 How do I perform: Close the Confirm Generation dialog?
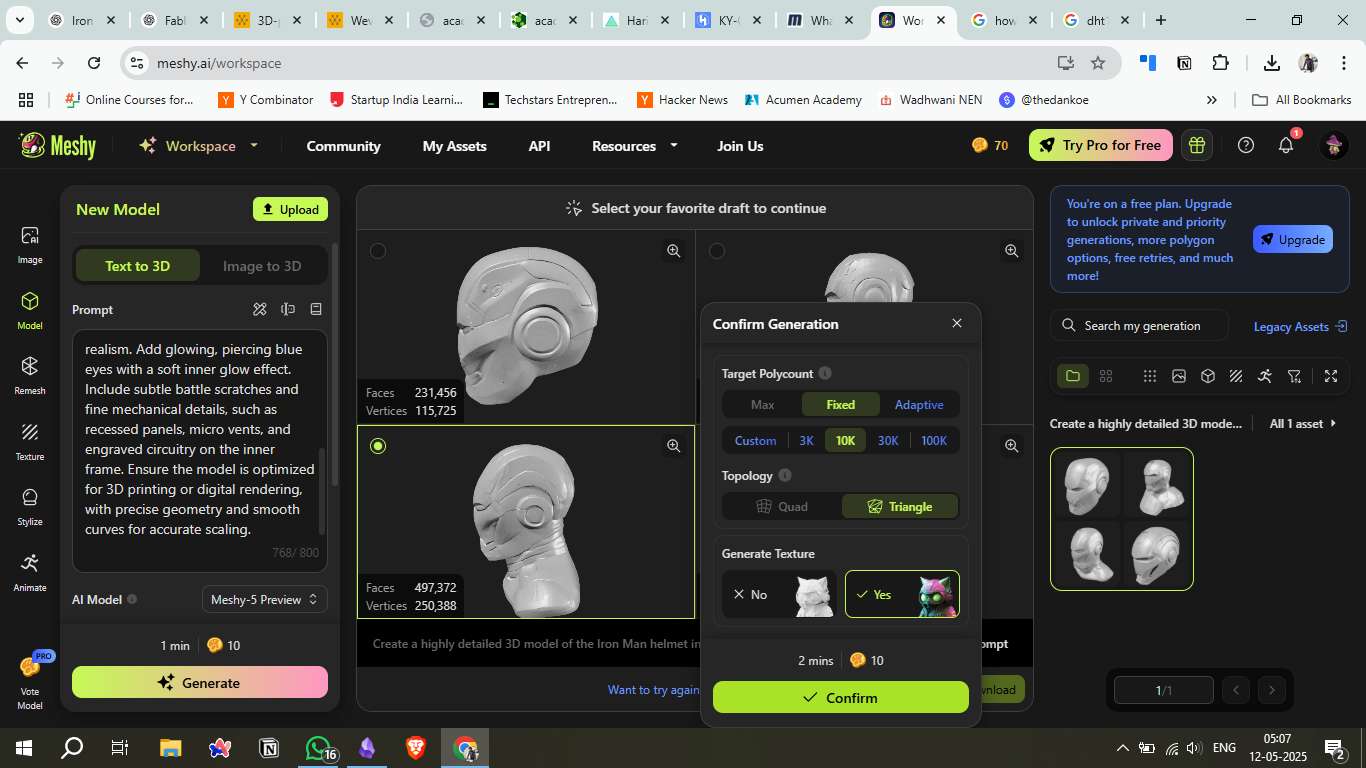[957, 323]
